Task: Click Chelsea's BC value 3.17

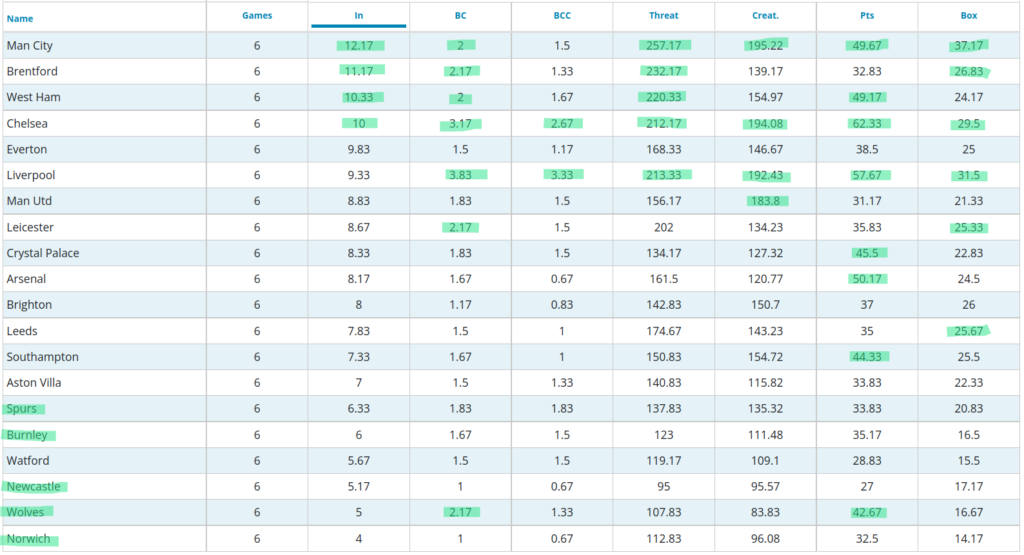Action: [x=460, y=123]
